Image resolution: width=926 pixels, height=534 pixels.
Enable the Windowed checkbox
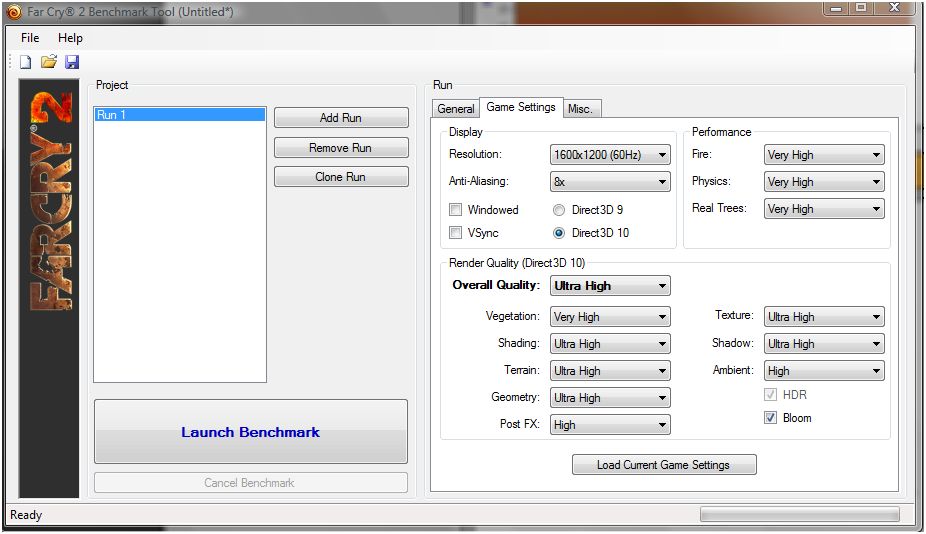pos(455,210)
